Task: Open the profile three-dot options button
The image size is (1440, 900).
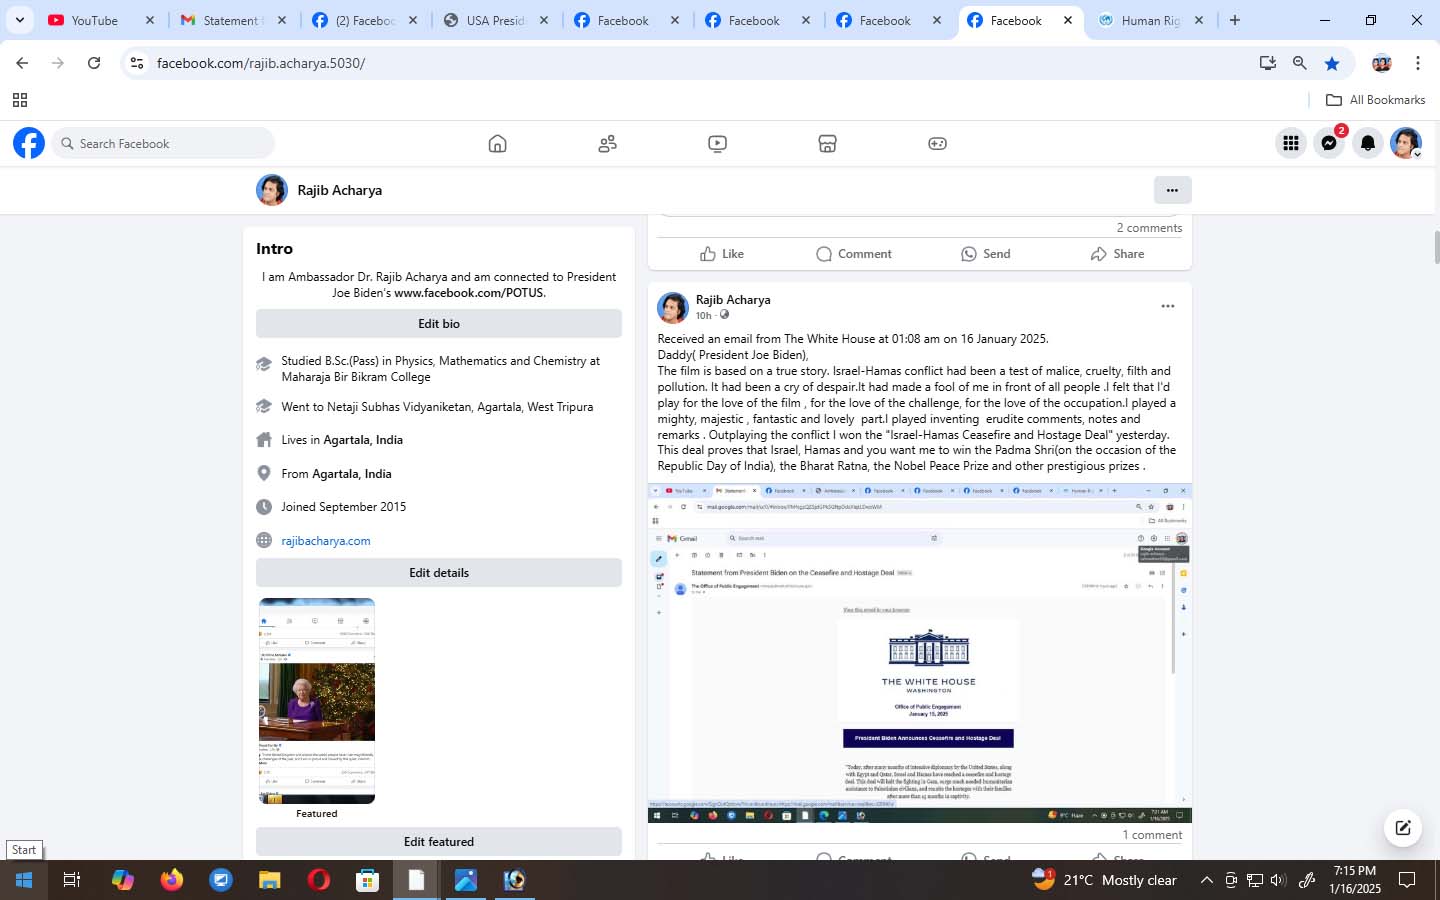Action: coord(1172,190)
